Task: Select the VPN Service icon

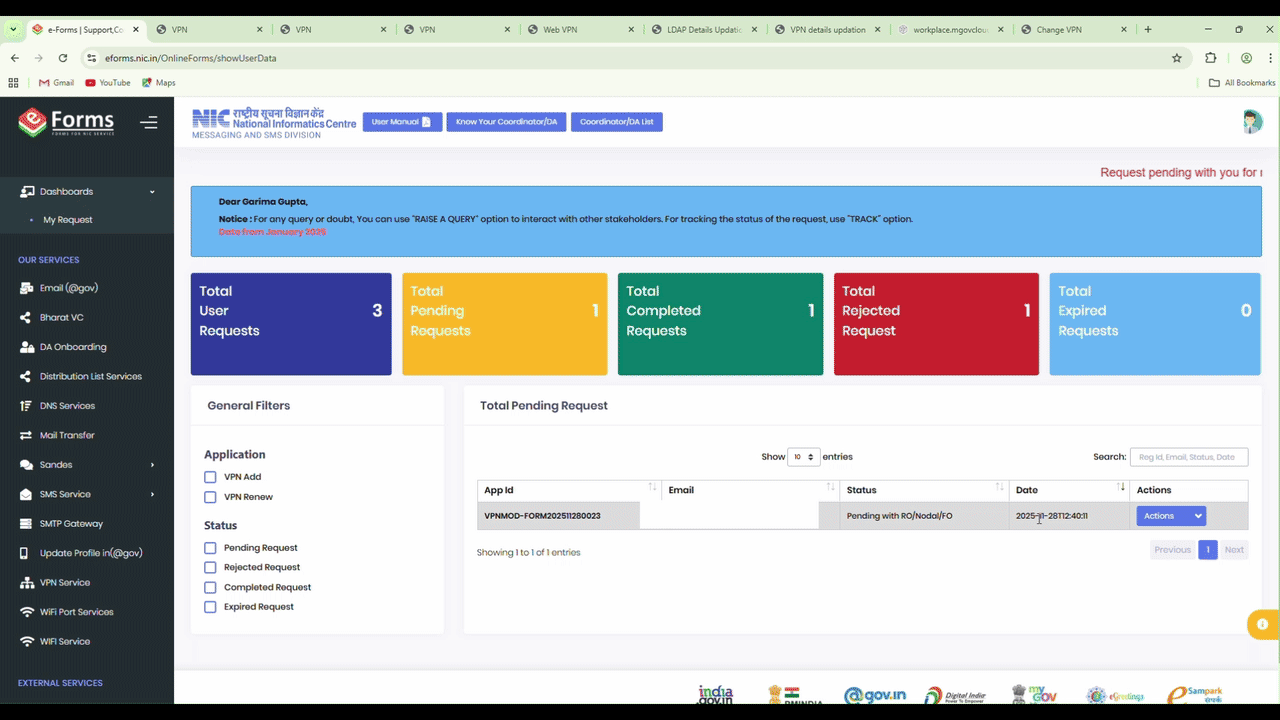Action: (x=64, y=582)
